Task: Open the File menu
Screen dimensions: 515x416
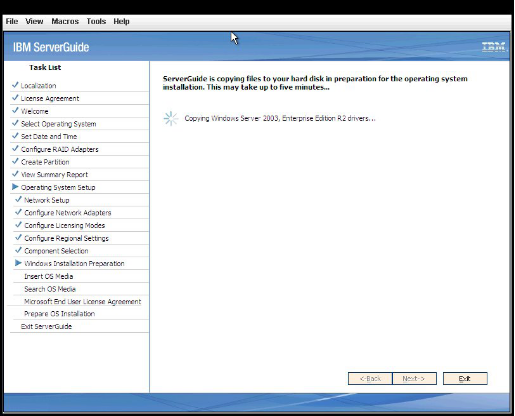Action: (12, 21)
